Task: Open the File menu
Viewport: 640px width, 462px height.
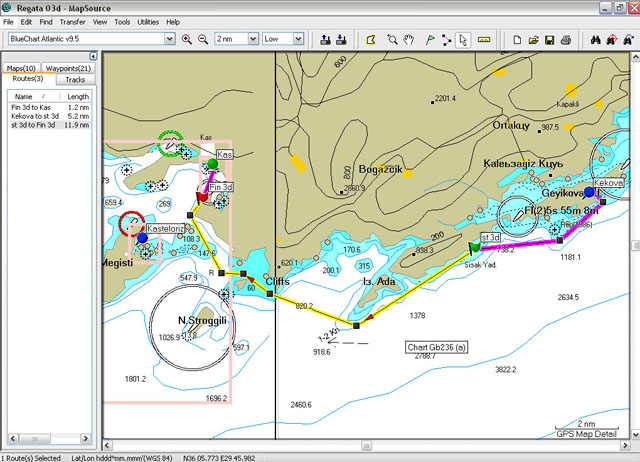Action: coord(8,22)
